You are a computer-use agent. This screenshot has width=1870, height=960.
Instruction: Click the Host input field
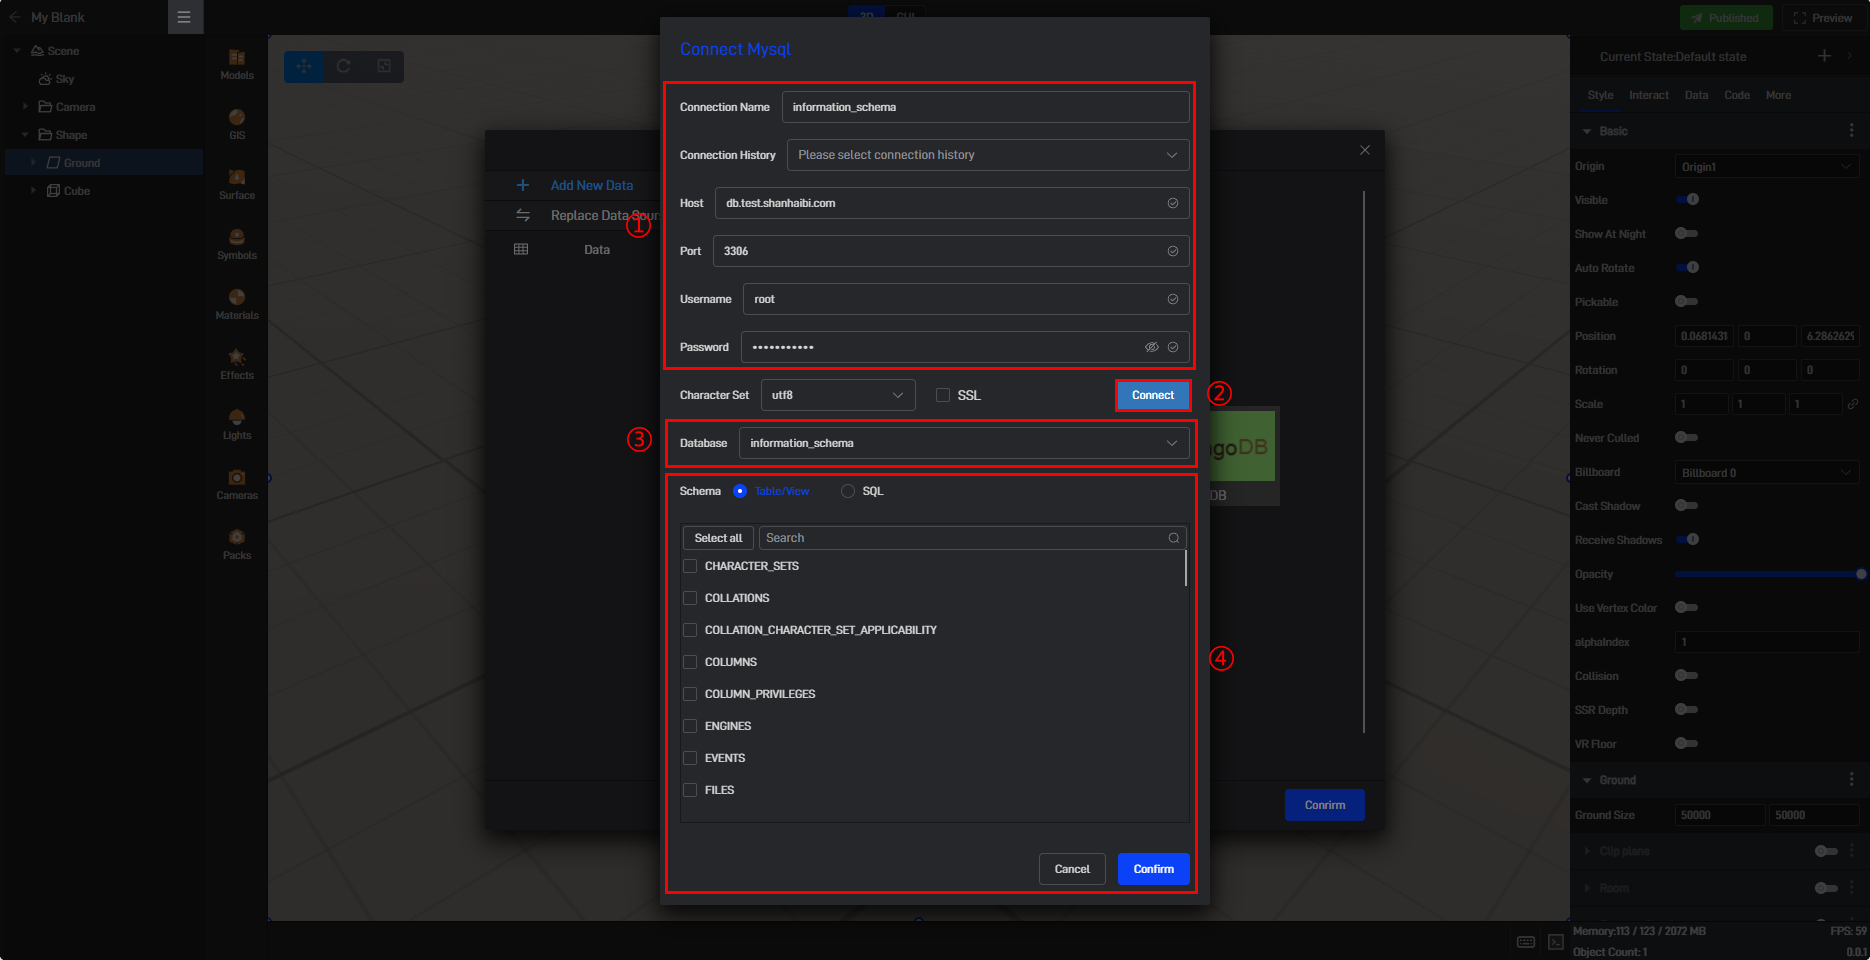(x=952, y=203)
